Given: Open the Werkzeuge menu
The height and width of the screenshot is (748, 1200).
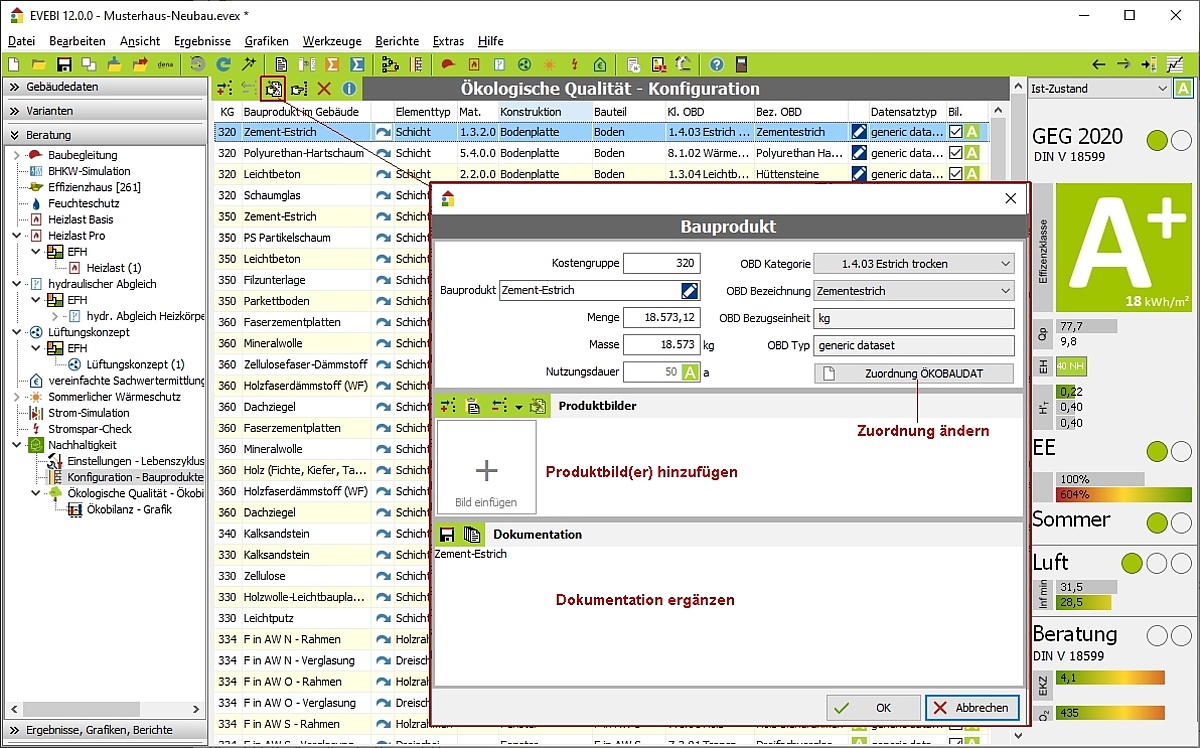Looking at the screenshot, I should click(x=331, y=41).
